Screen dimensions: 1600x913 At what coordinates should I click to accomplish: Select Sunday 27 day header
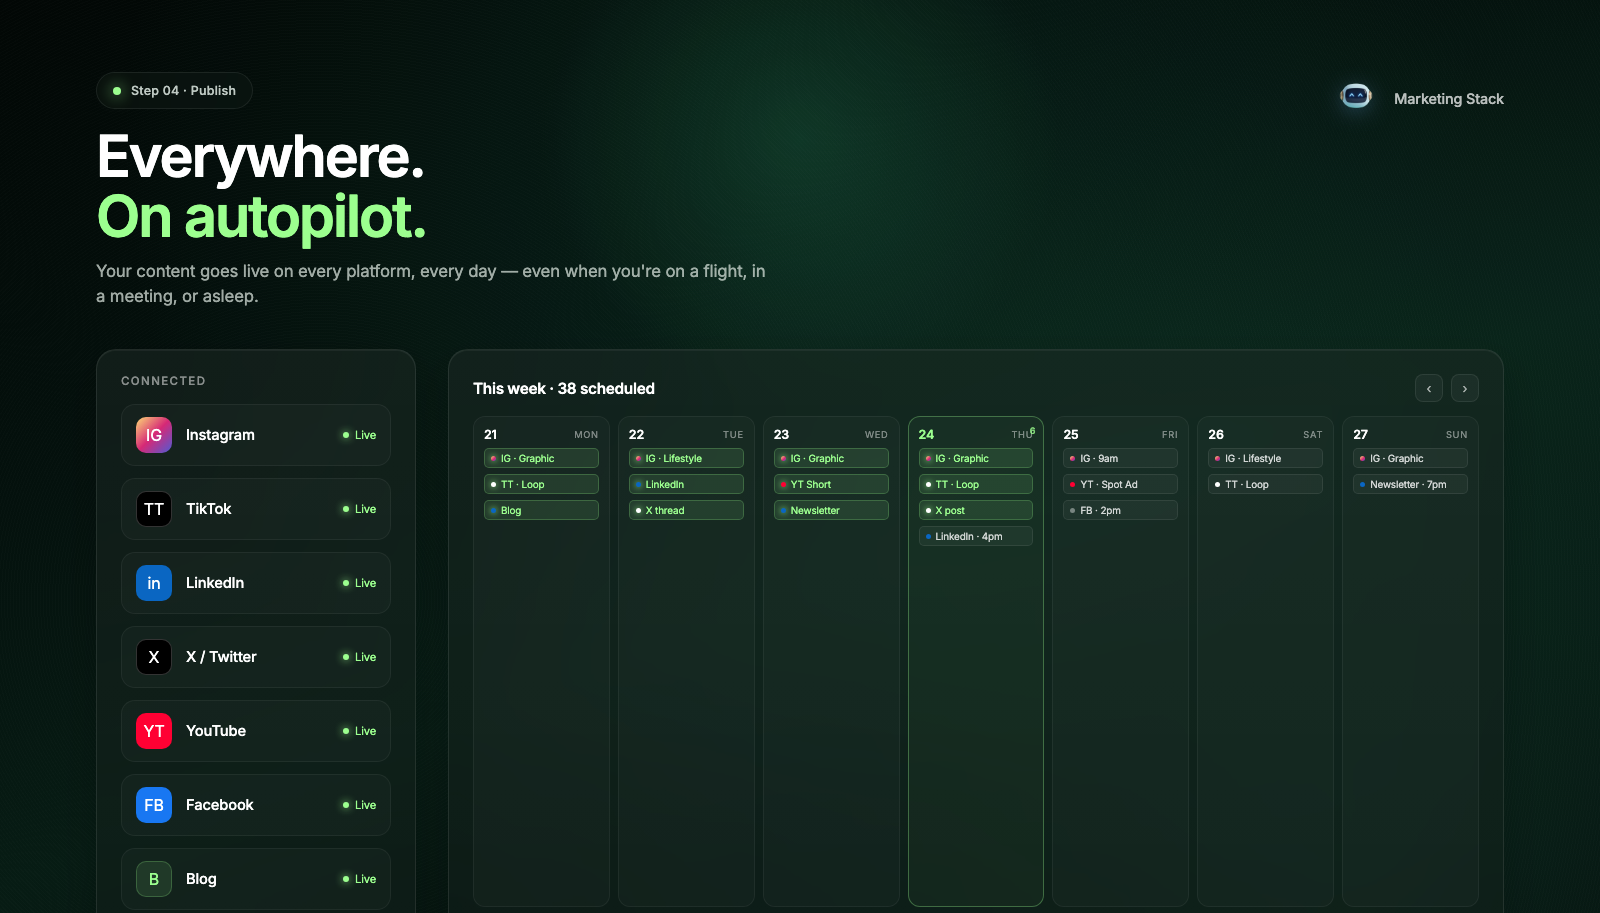[1410, 434]
